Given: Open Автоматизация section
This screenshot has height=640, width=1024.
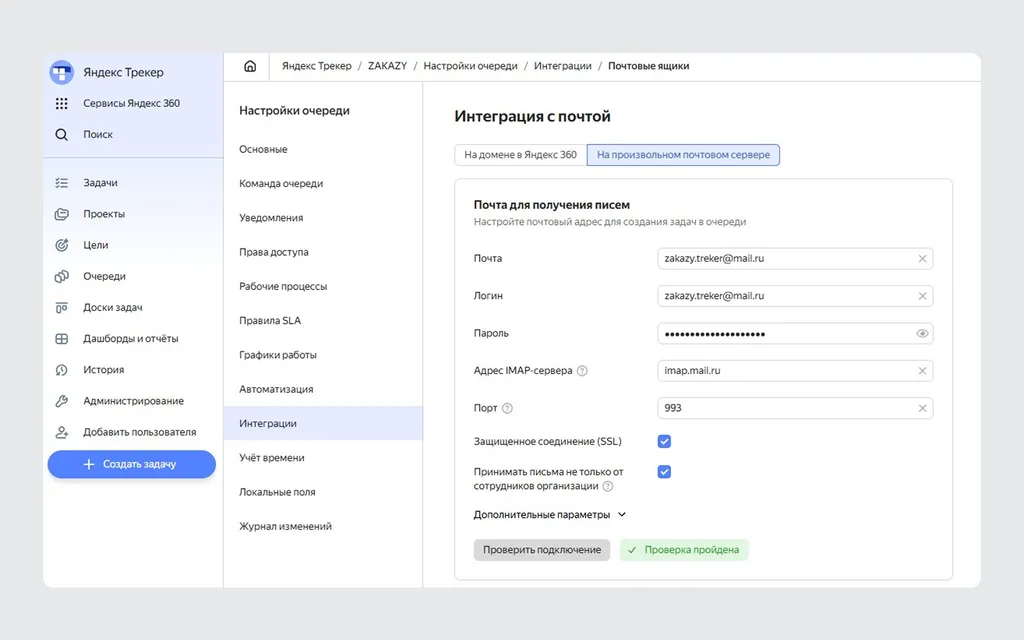Looking at the screenshot, I should 323,389.
